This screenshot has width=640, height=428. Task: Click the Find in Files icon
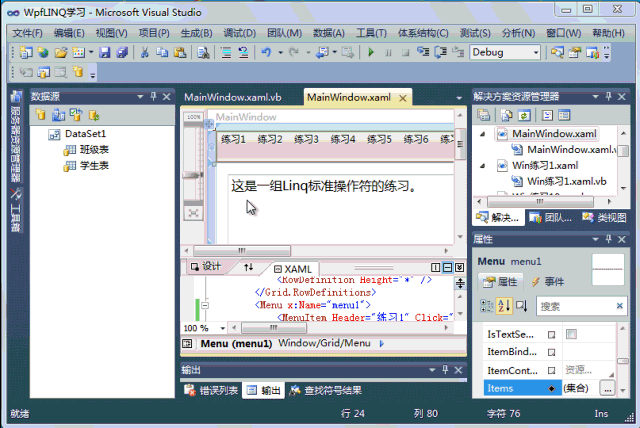(x=203, y=52)
